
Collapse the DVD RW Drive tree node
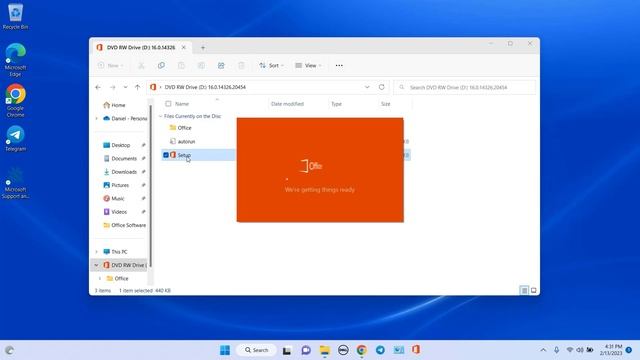pos(97,265)
